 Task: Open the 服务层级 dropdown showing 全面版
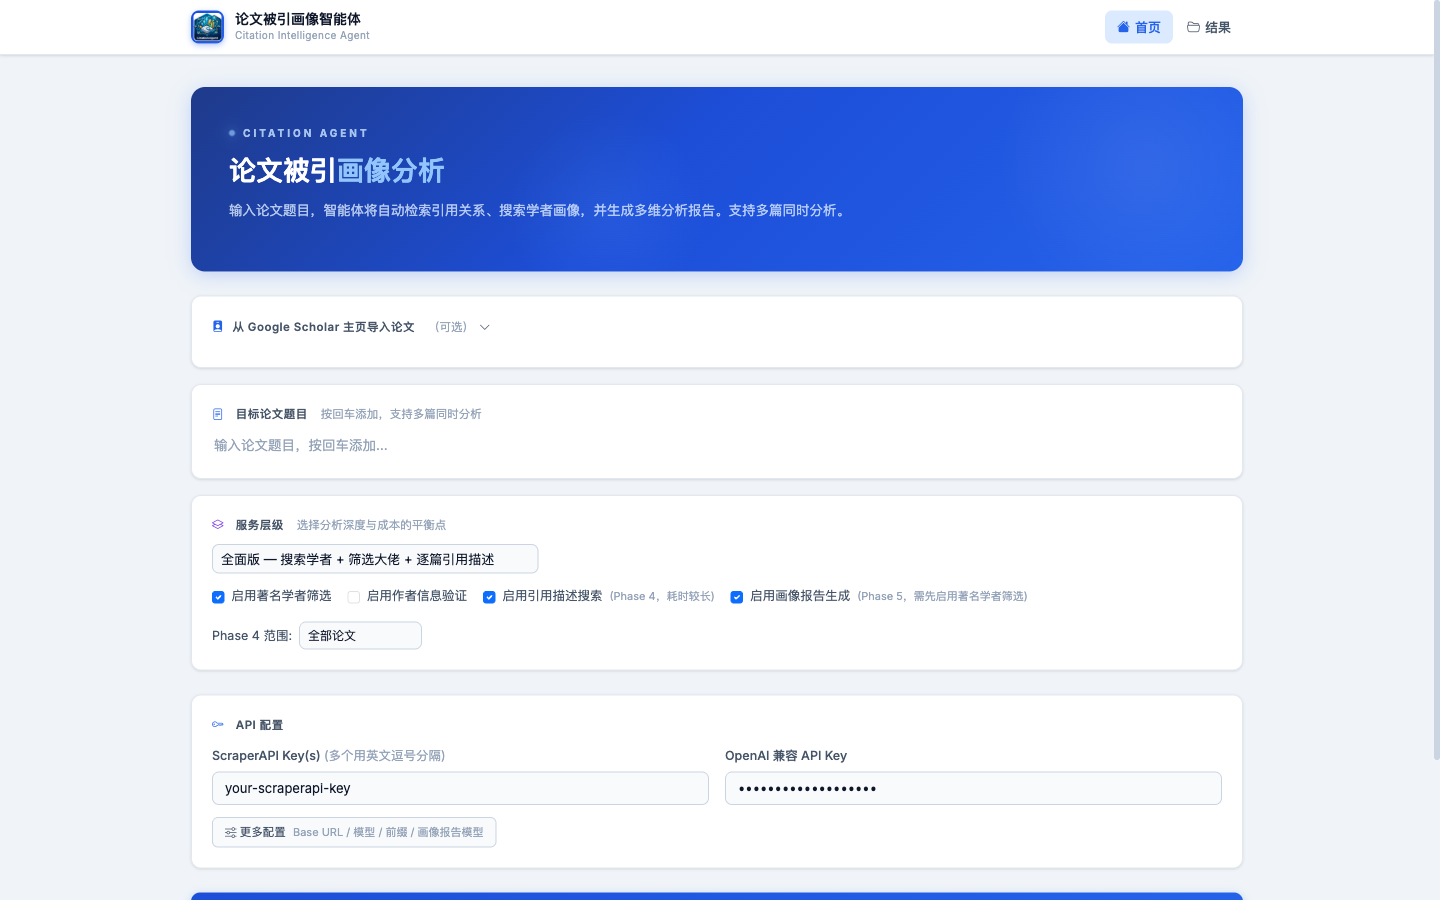coord(374,559)
